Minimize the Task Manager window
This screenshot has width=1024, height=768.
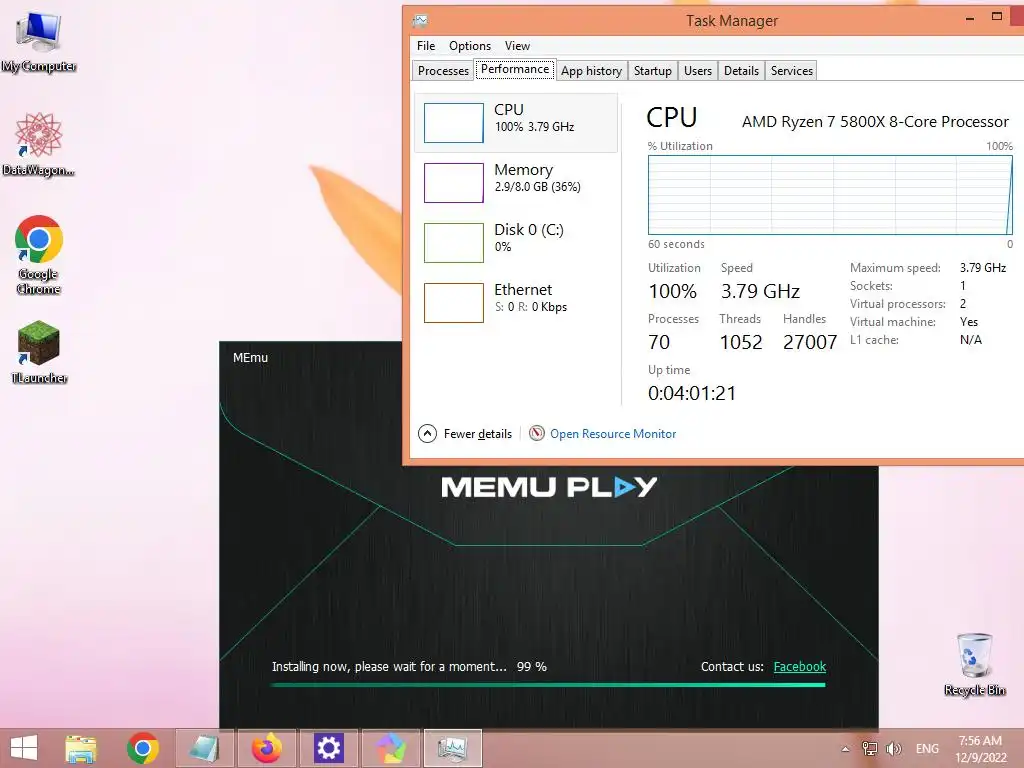(x=970, y=19)
